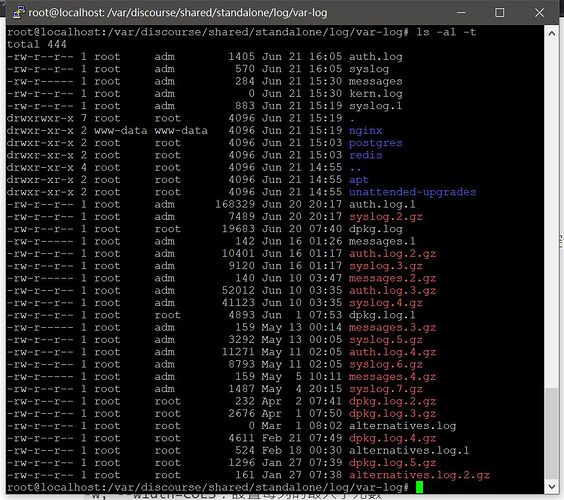
Task: Click the postgres directory name
Action: point(376,143)
